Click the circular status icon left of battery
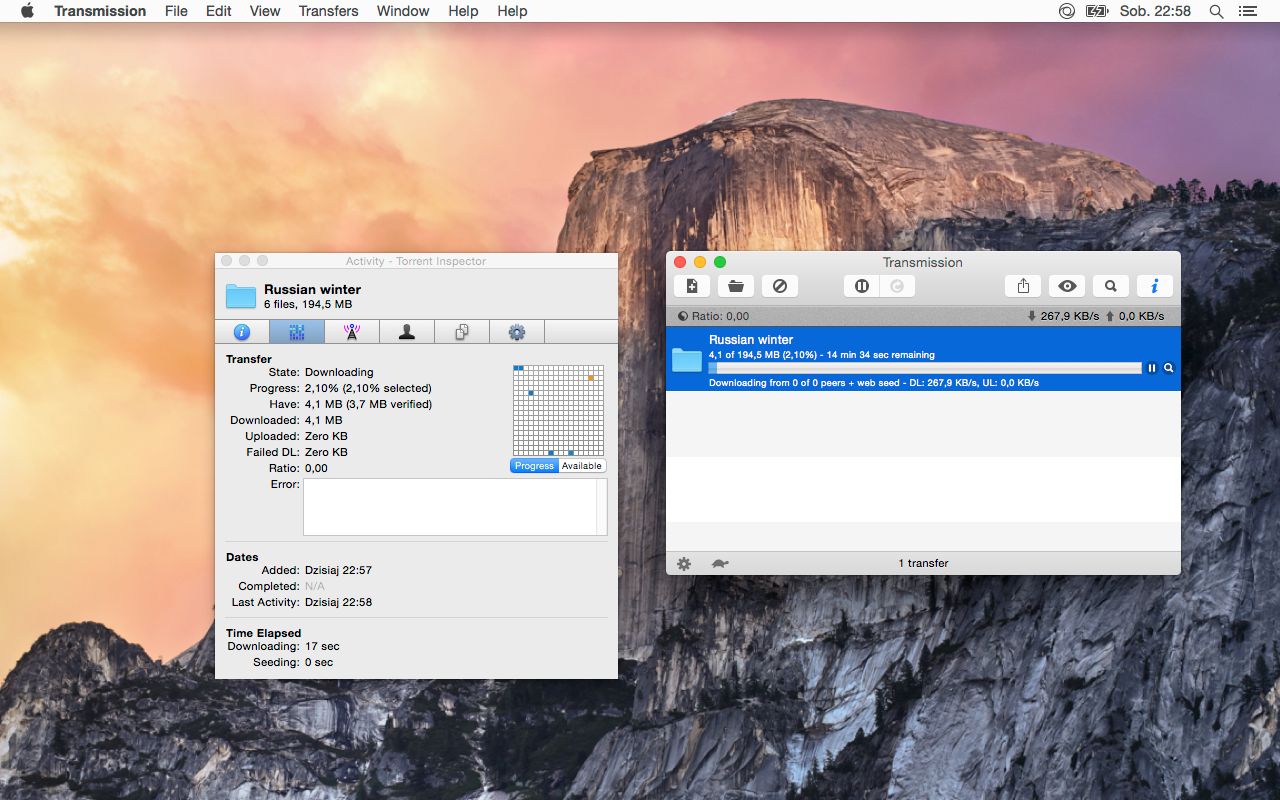This screenshot has width=1280, height=800. coord(1067,11)
